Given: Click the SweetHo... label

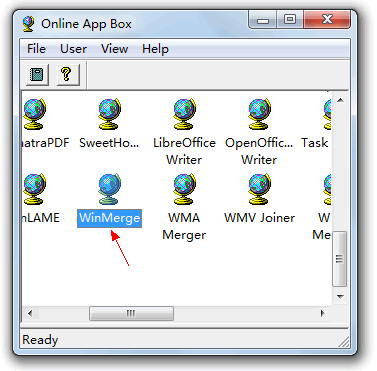Looking at the screenshot, I should click(x=109, y=143).
